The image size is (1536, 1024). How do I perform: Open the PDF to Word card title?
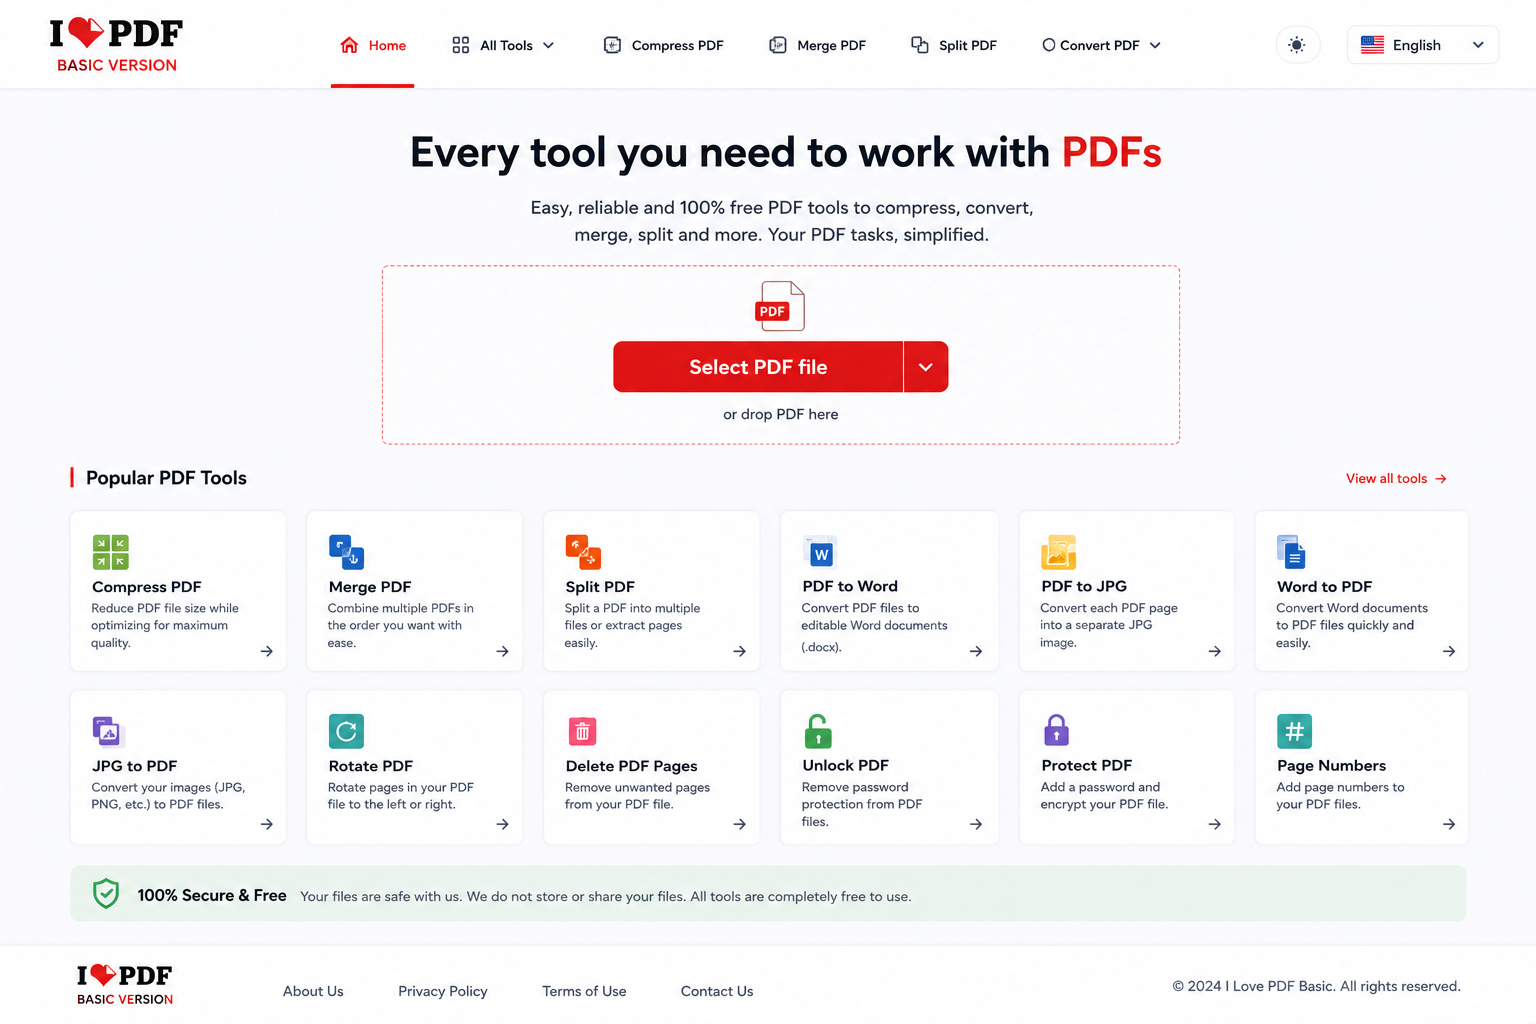(x=850, y=586)
